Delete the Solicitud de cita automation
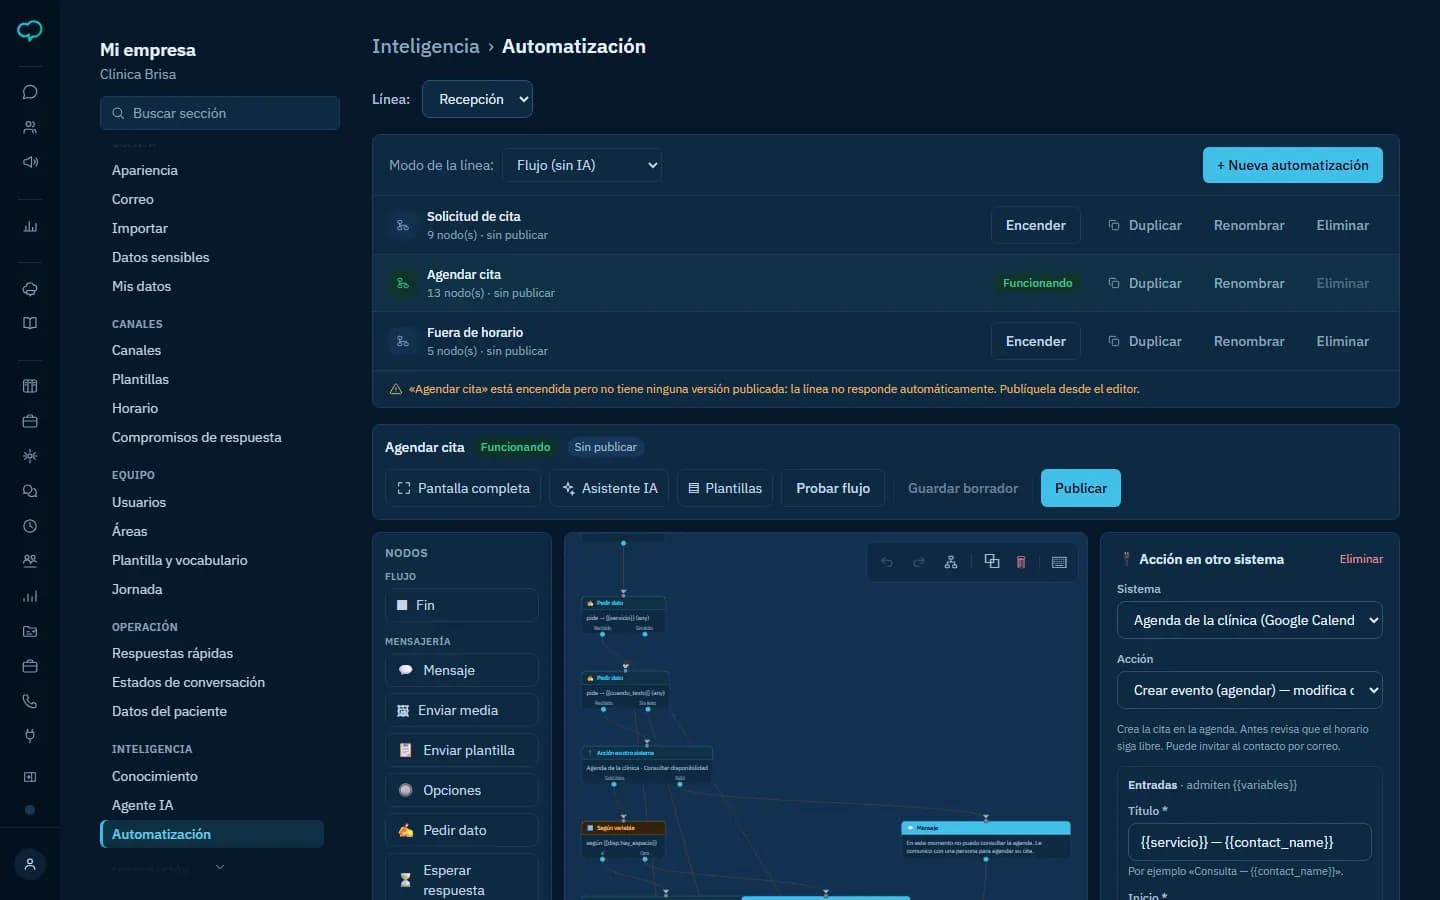 click(x=1342, y=225)
